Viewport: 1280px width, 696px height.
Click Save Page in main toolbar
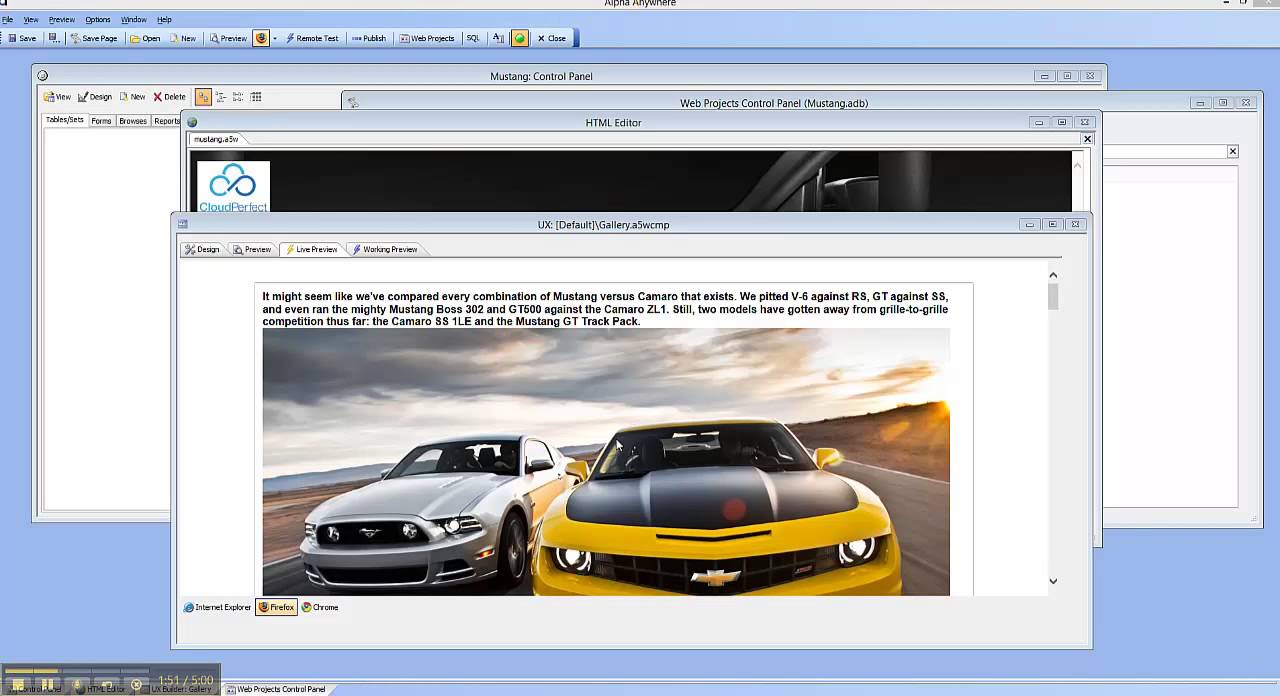(x=93, y=38)
